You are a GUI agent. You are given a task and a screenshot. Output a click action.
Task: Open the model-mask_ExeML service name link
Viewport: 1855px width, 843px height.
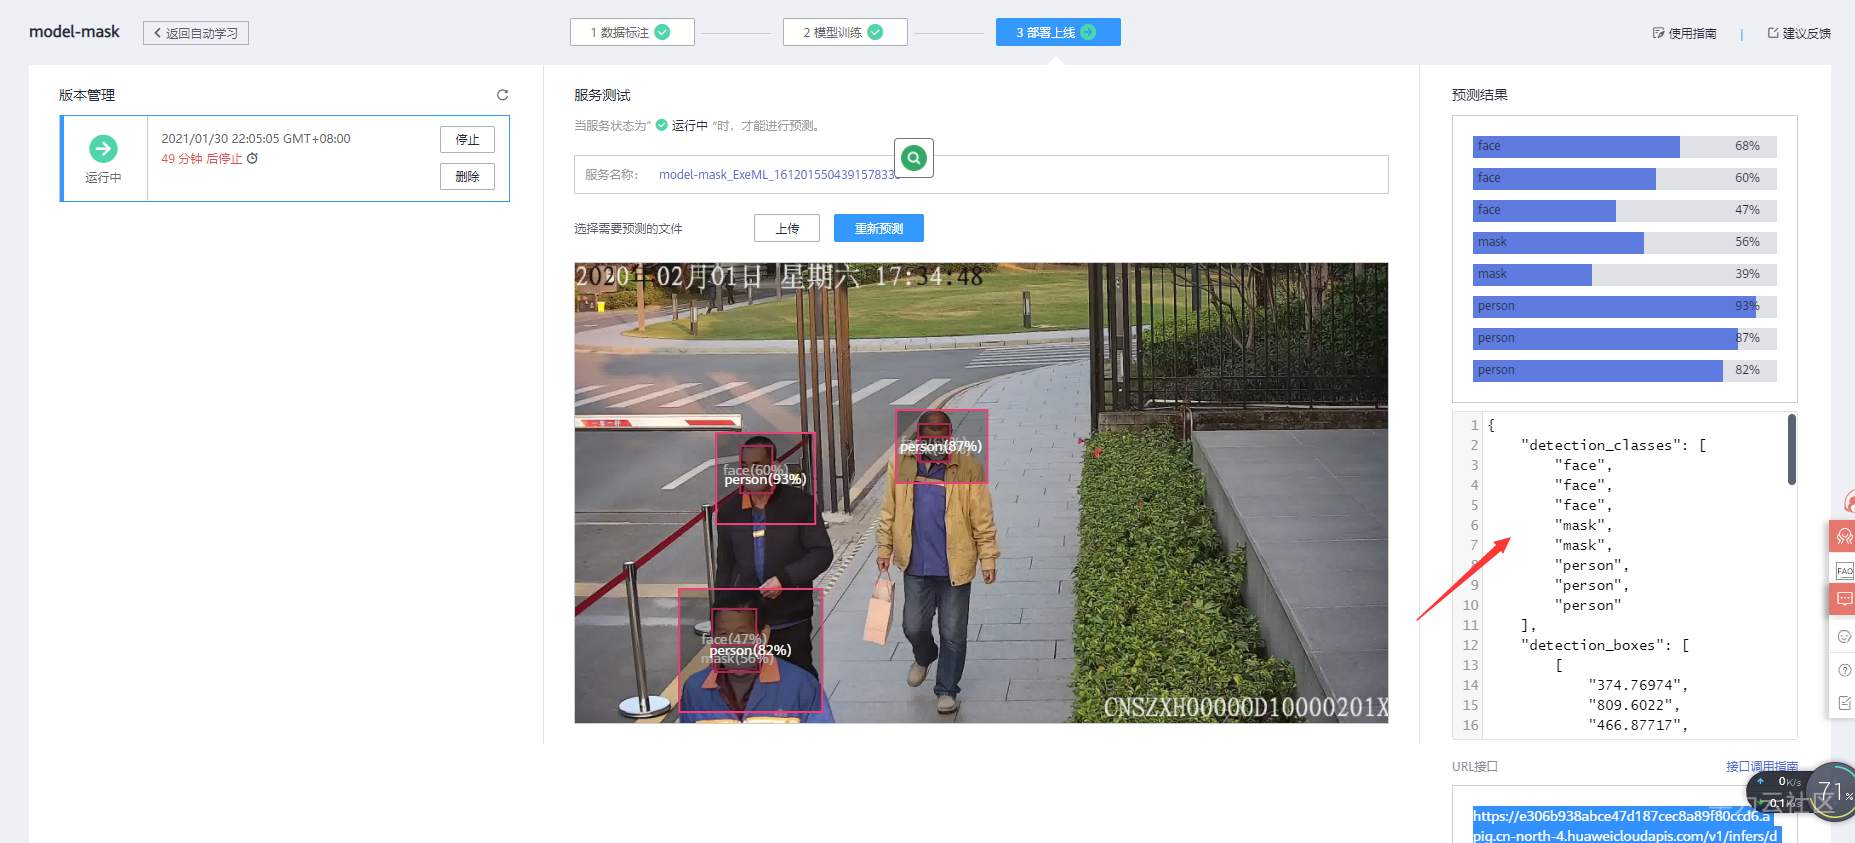[778, 174]
